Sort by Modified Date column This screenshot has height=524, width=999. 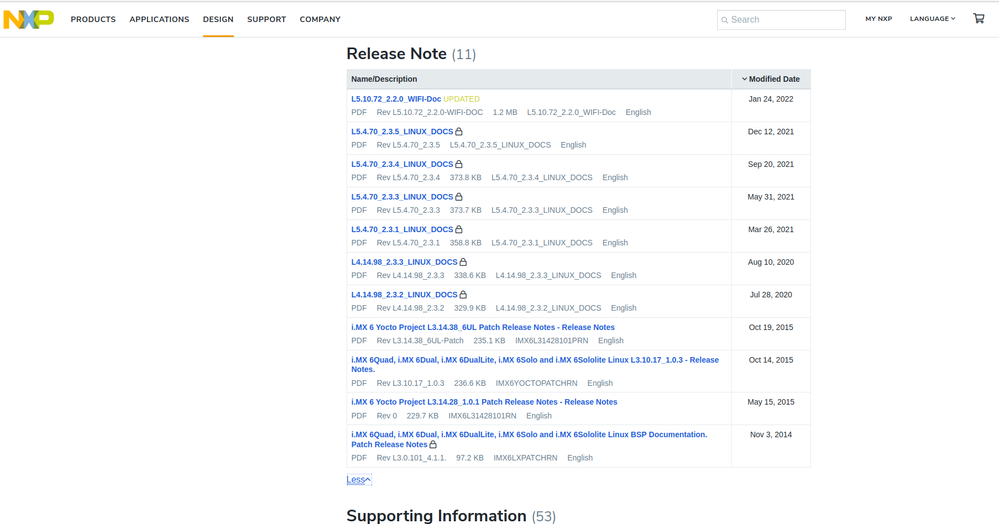770,79
